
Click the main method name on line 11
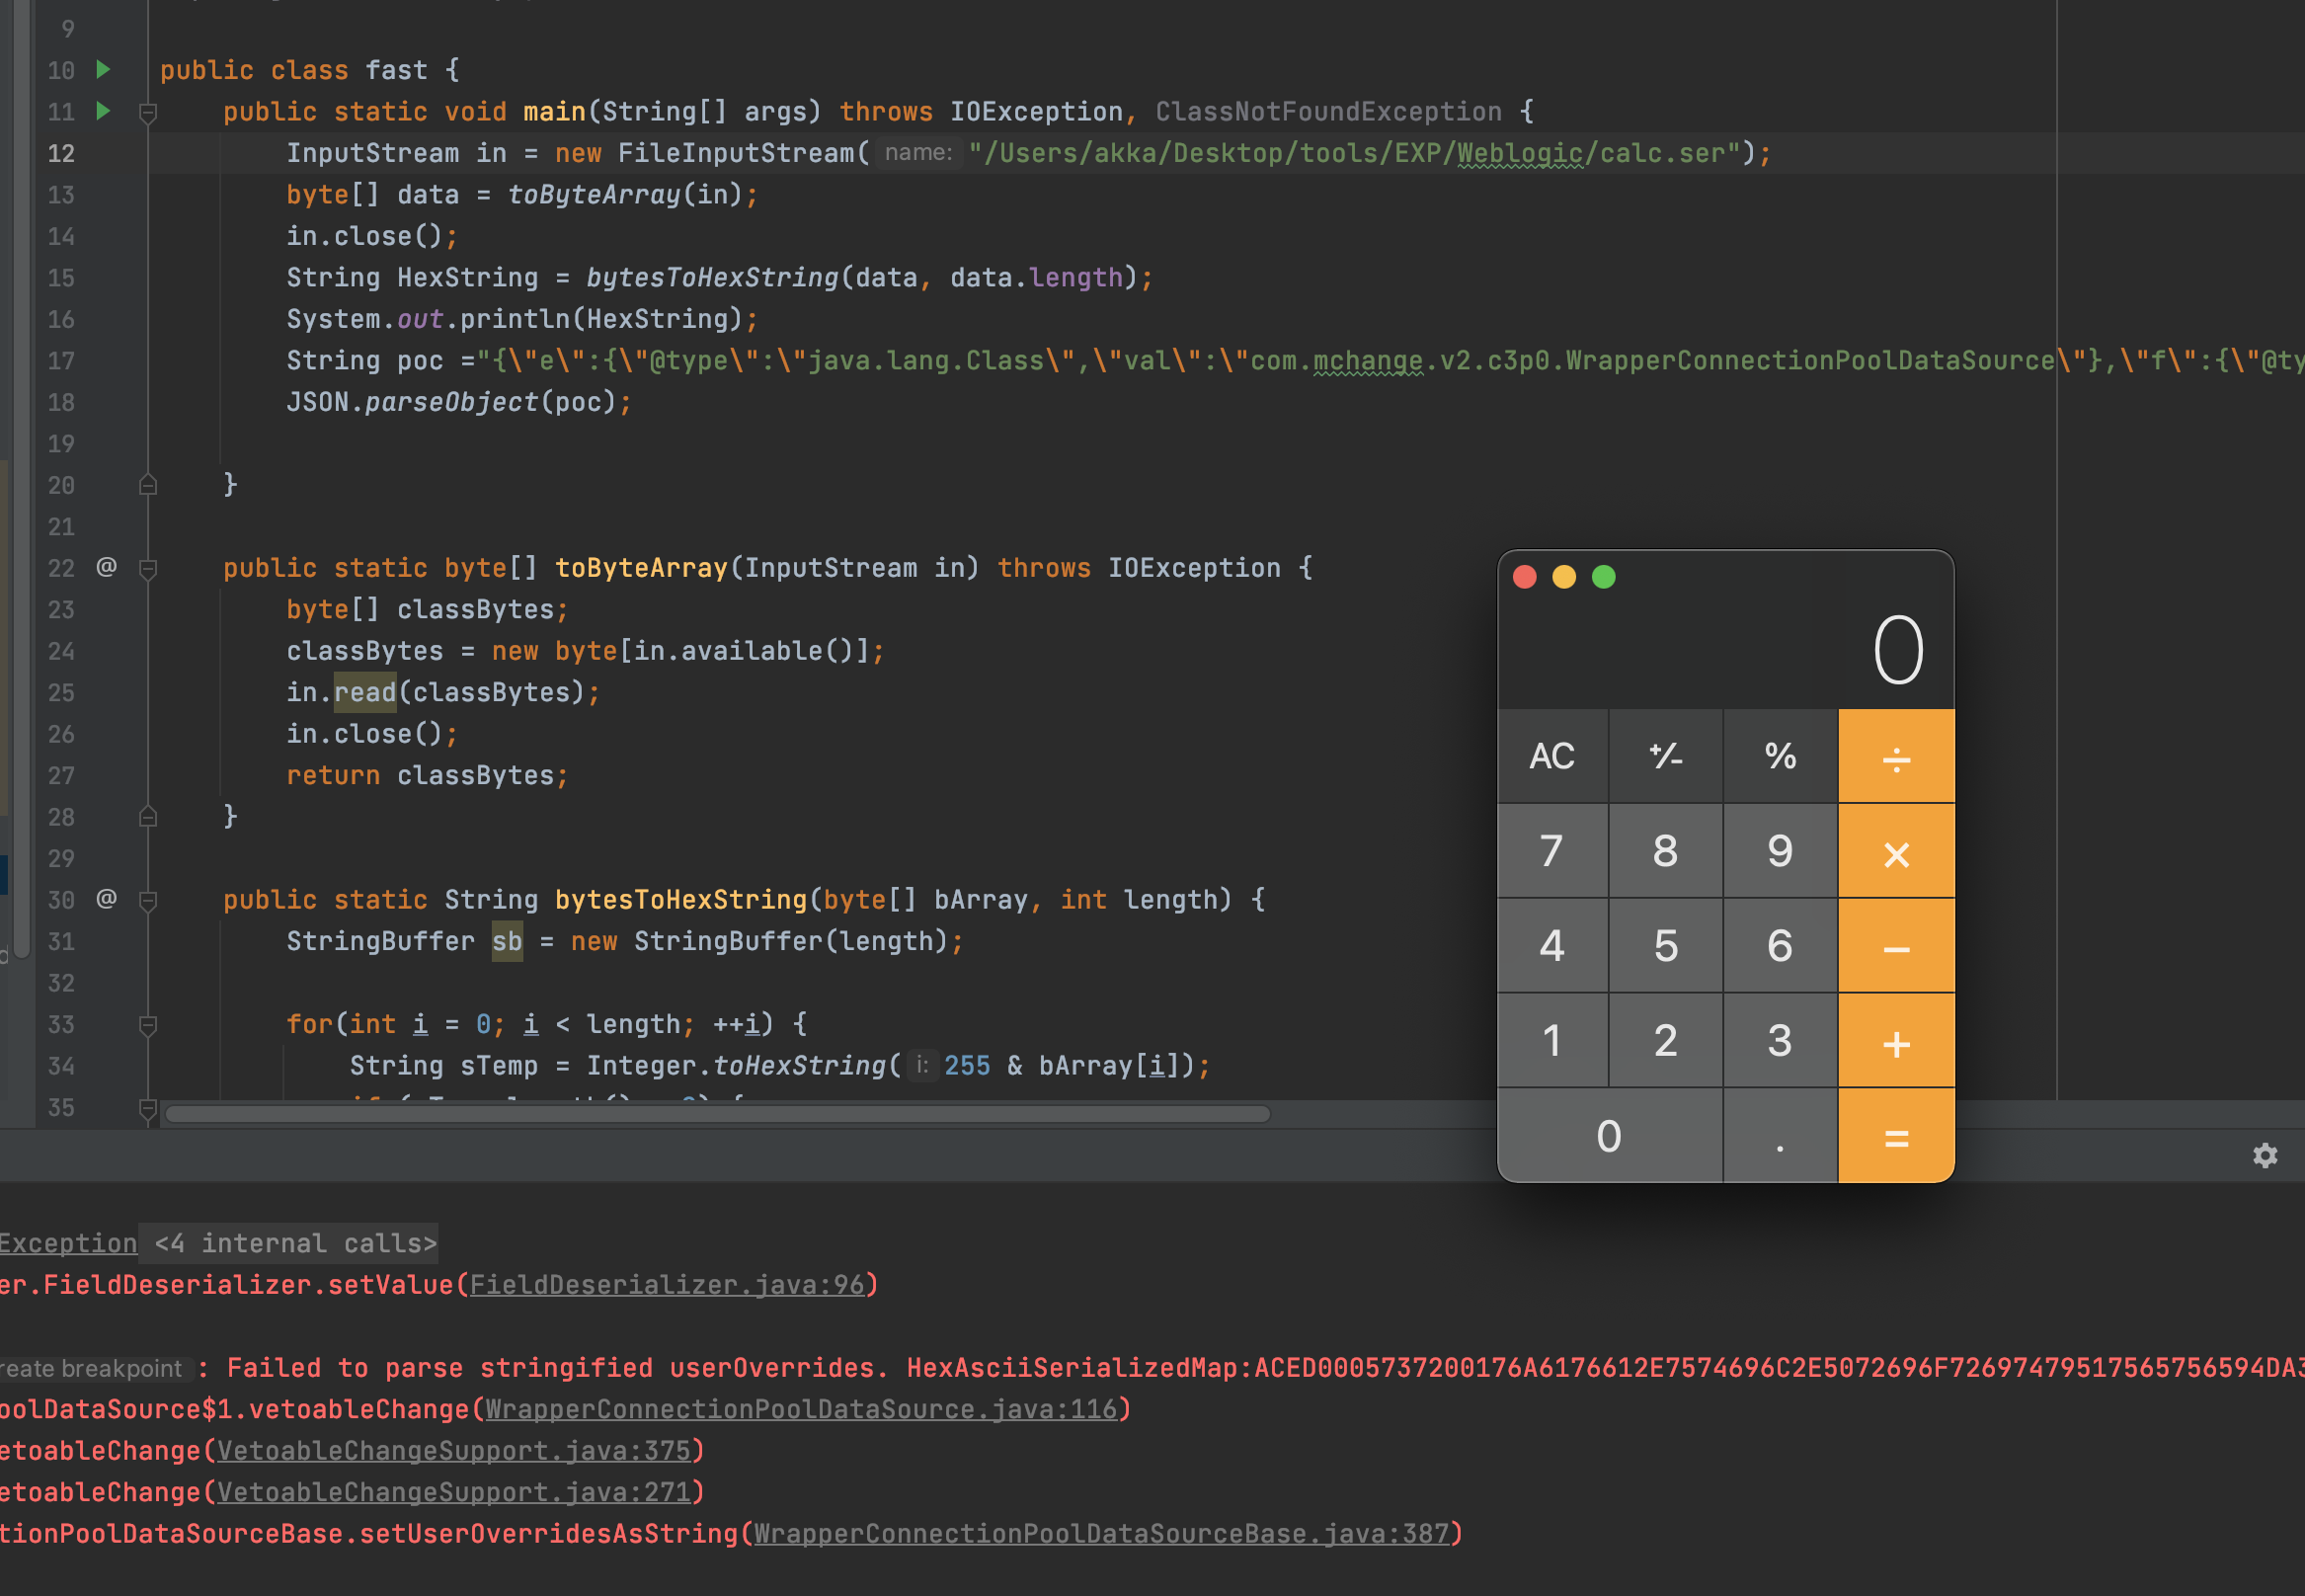[554, 111]
